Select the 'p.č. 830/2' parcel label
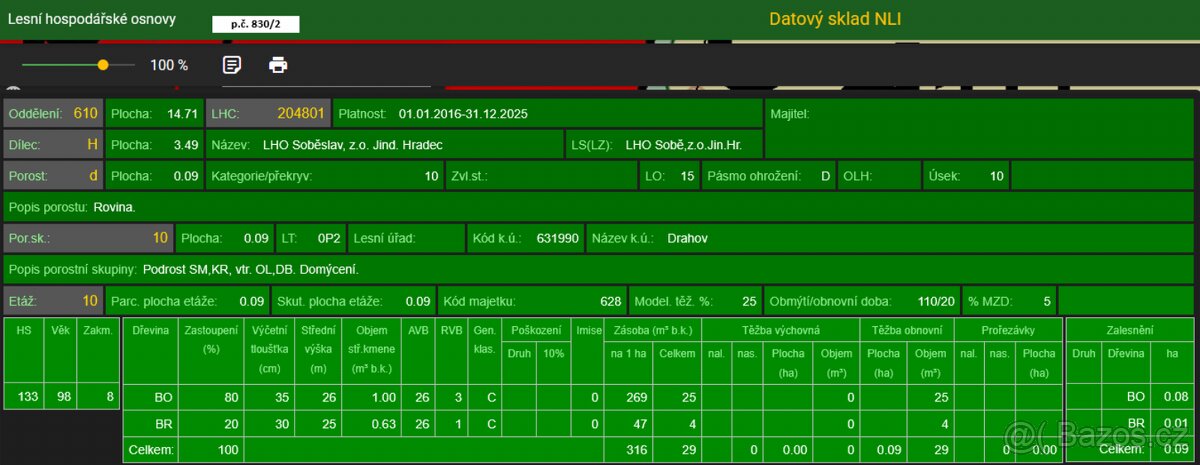 coord(256,24)
